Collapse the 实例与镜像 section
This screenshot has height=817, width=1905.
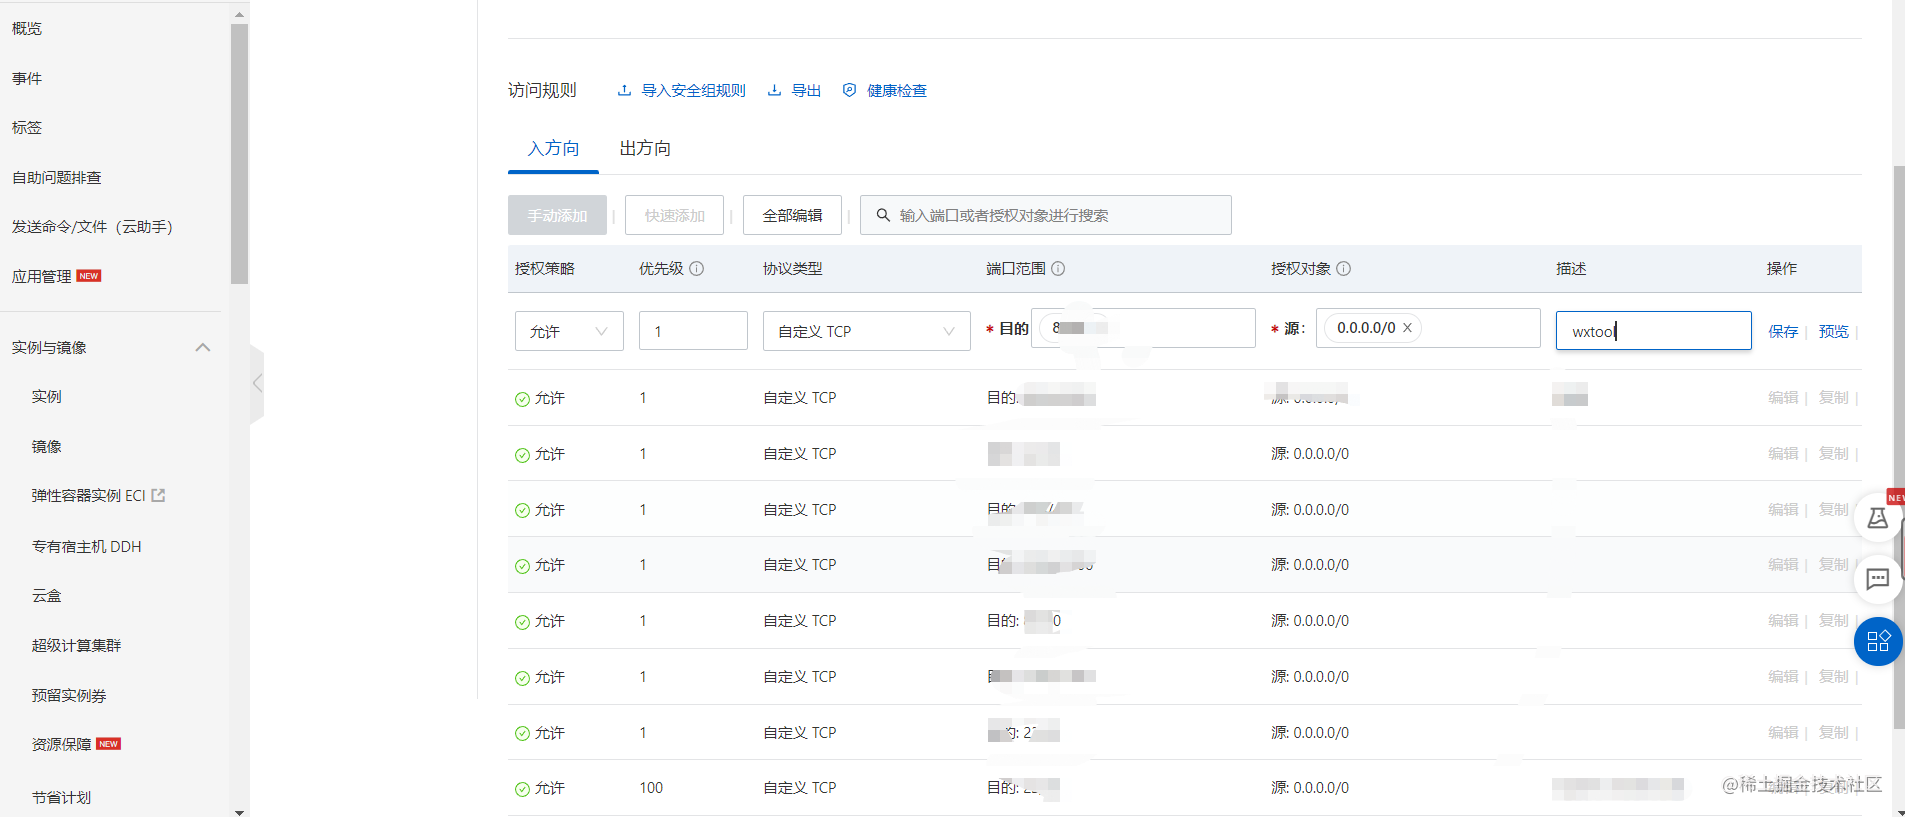tap(203, 347)
